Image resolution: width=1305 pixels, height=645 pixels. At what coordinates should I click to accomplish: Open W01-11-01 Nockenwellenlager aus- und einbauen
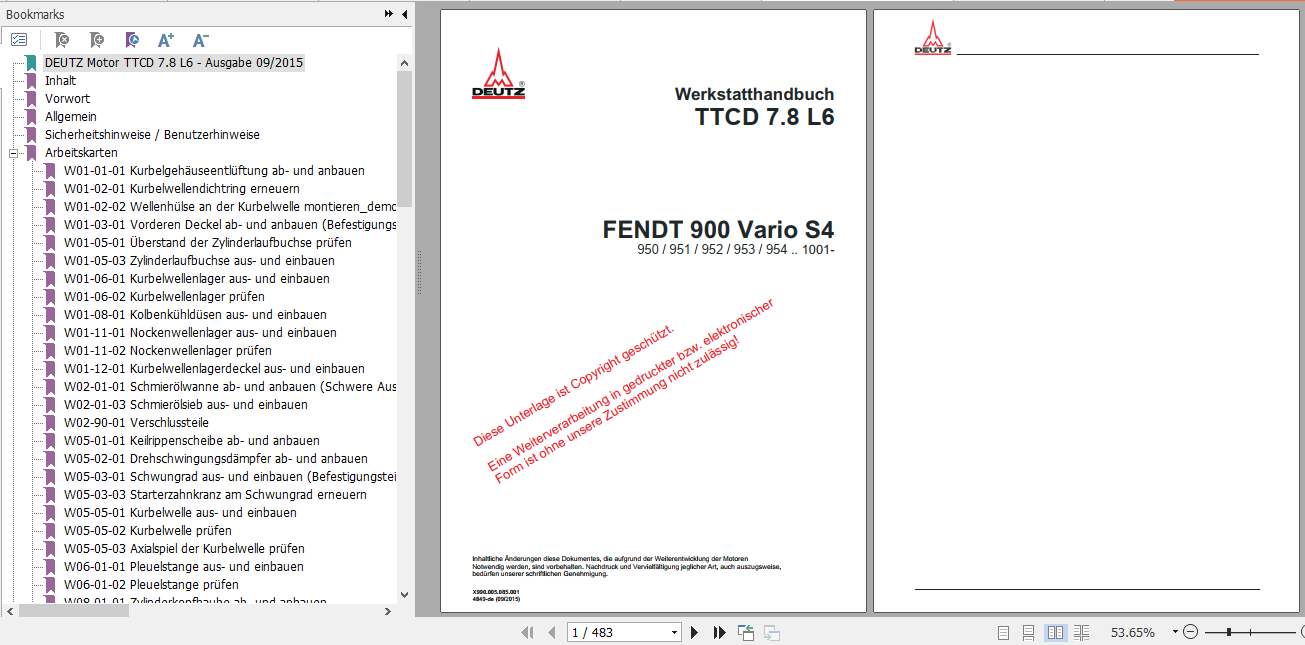point(200,332)
